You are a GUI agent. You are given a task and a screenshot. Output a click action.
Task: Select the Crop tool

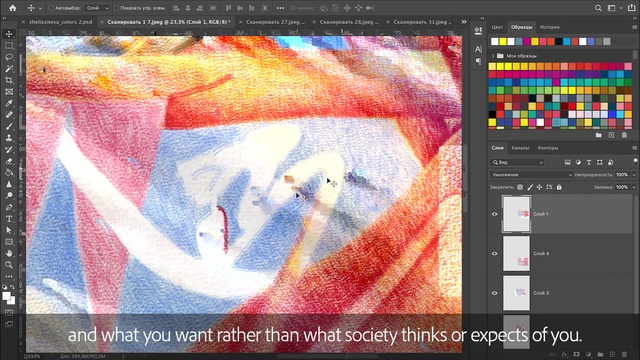(x=9, y=80)
